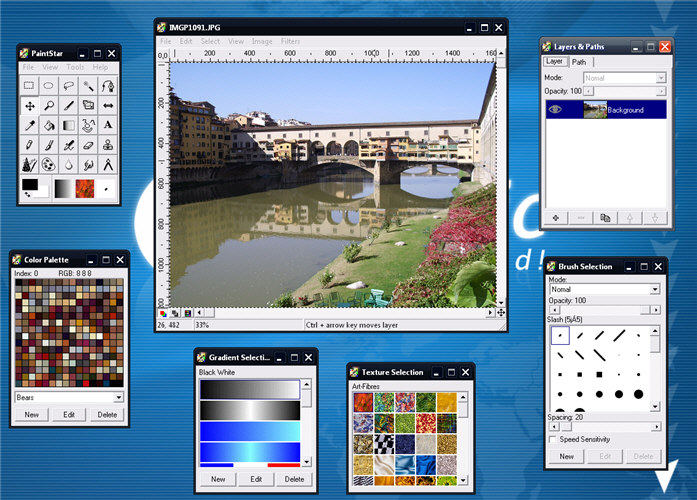697x500 pixels.
Task: Pick the Smudge finger tool
Action: 88,165
